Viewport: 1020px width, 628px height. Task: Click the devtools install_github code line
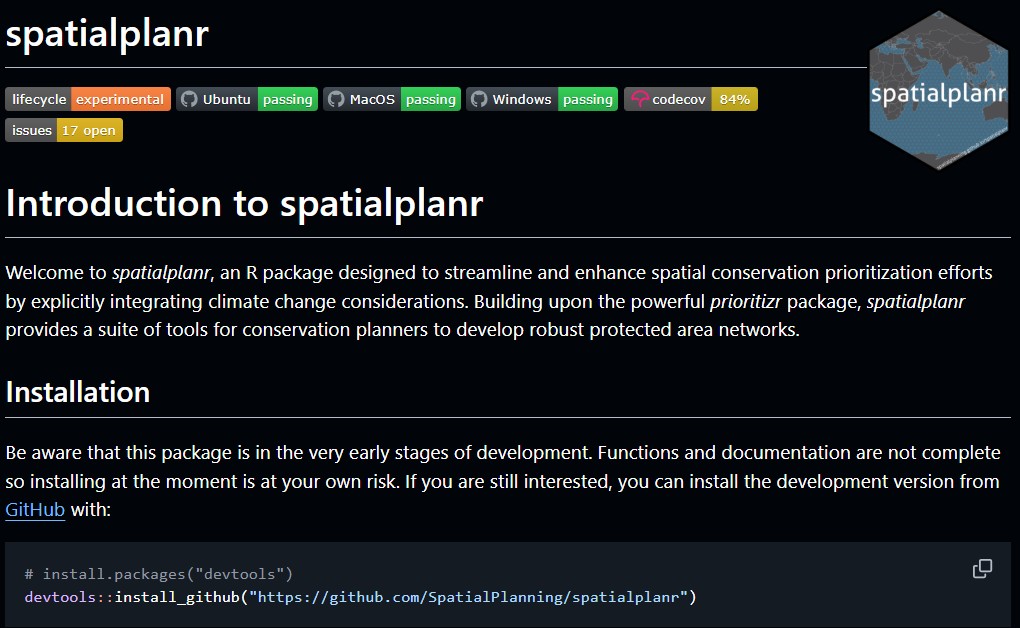click(x=360, y=597)
